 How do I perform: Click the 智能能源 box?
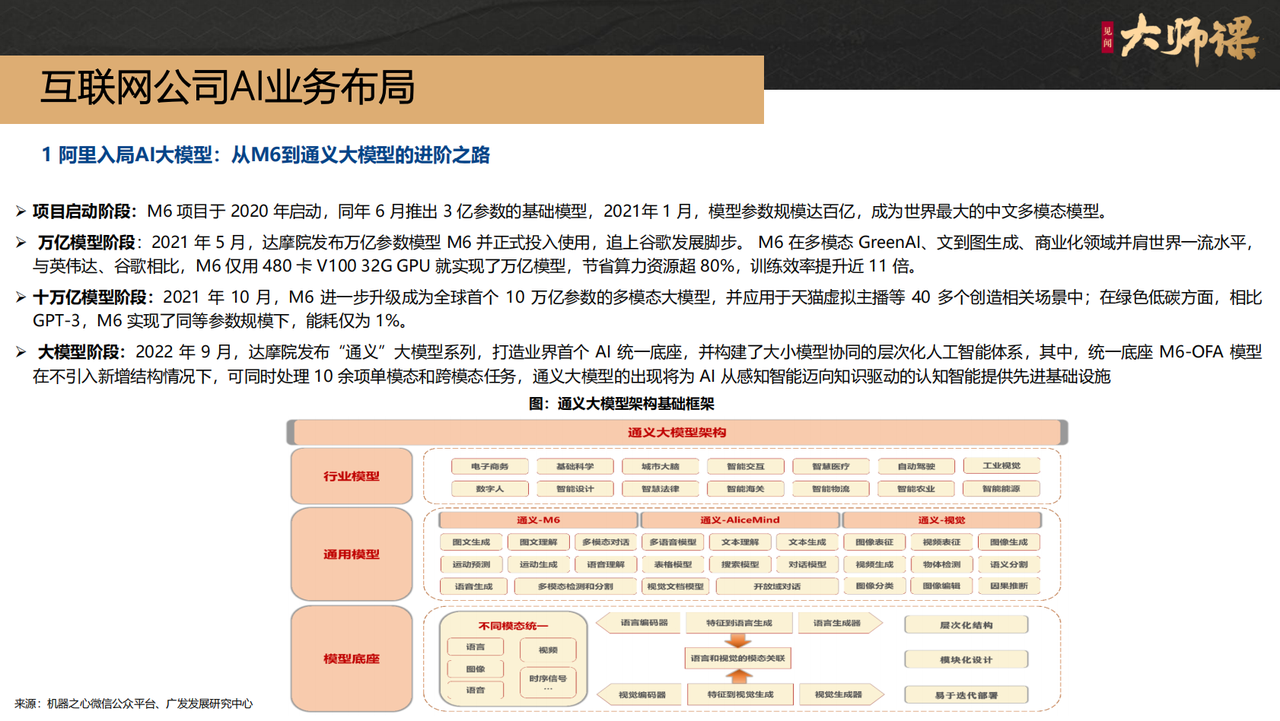click(1001, 489)
